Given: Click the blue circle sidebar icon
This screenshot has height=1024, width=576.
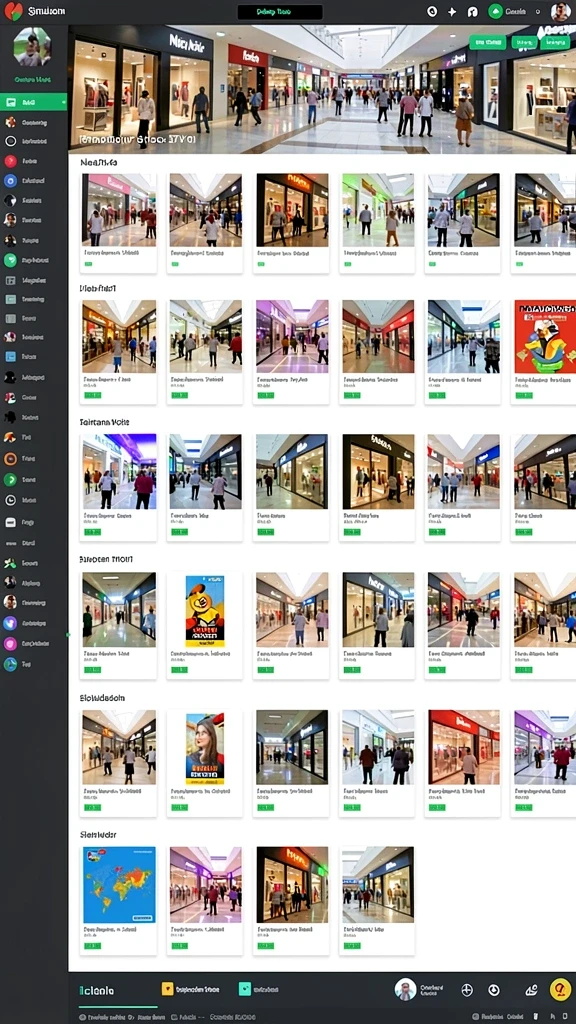Looking at the screenshot, I should (10, 181).
